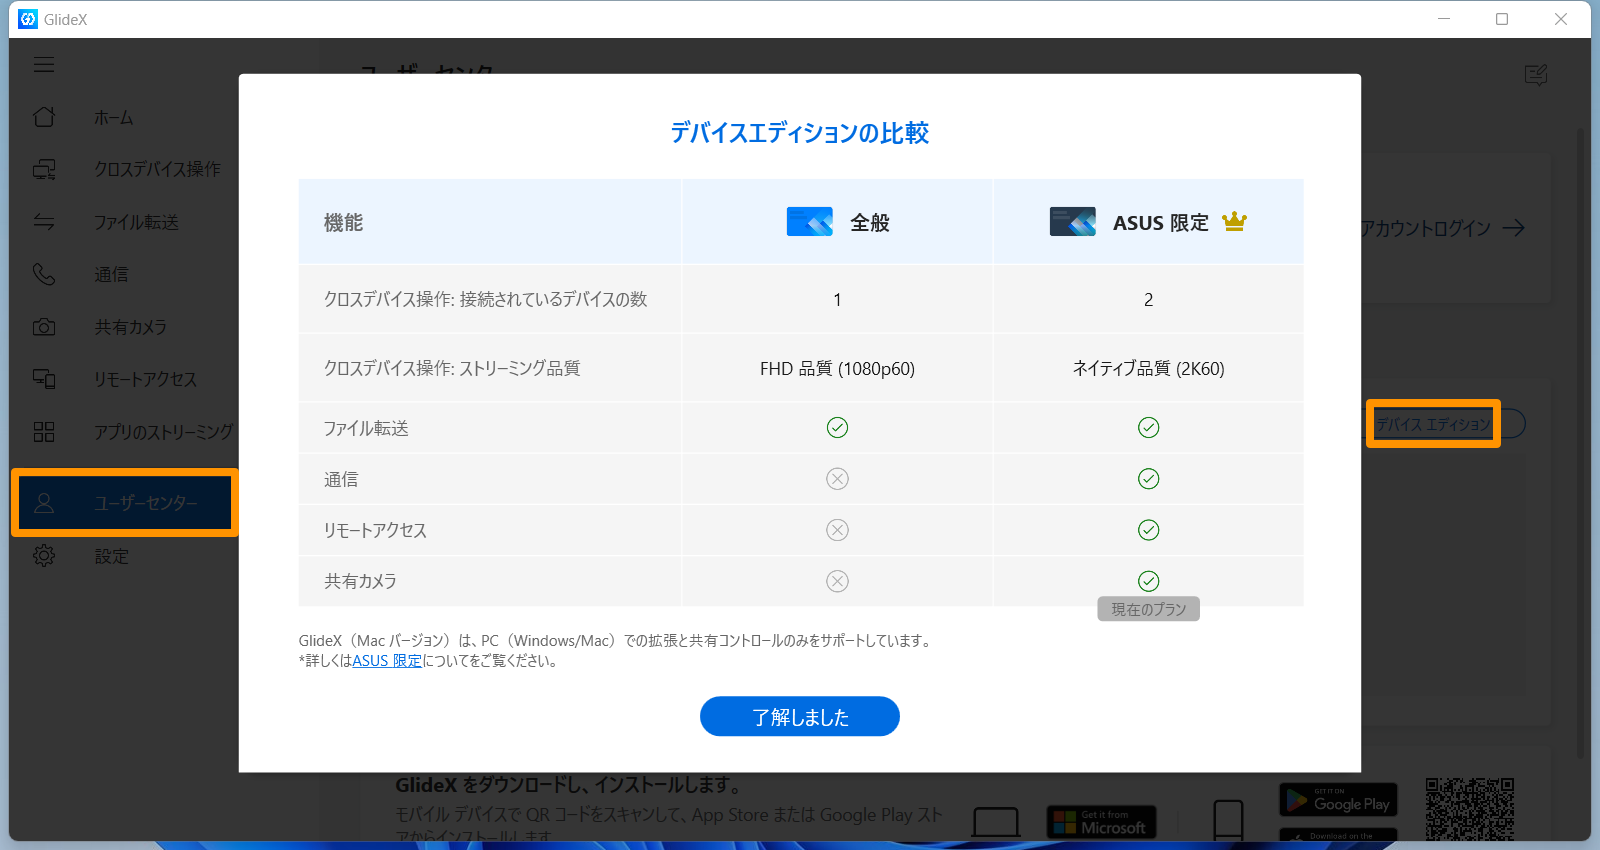Click the feedback icon at top right

(1536, 75)
